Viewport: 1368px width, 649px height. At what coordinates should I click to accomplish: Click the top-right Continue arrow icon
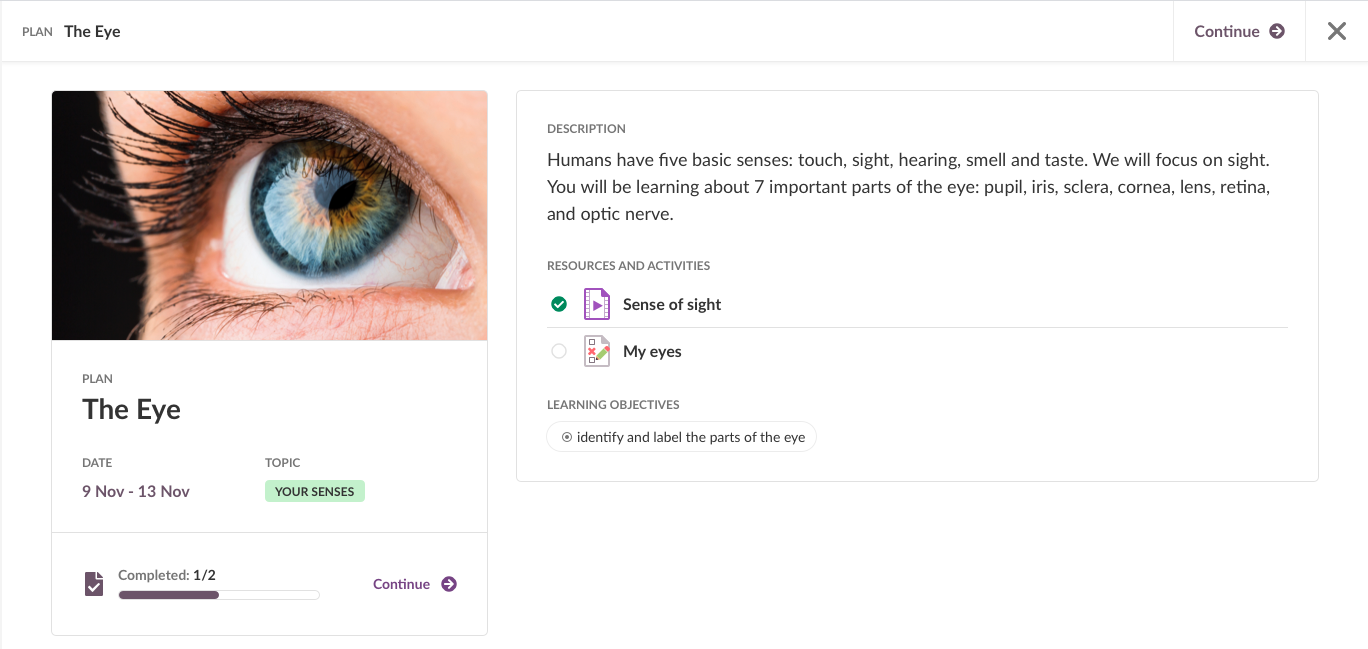(x=1277, y=31)
